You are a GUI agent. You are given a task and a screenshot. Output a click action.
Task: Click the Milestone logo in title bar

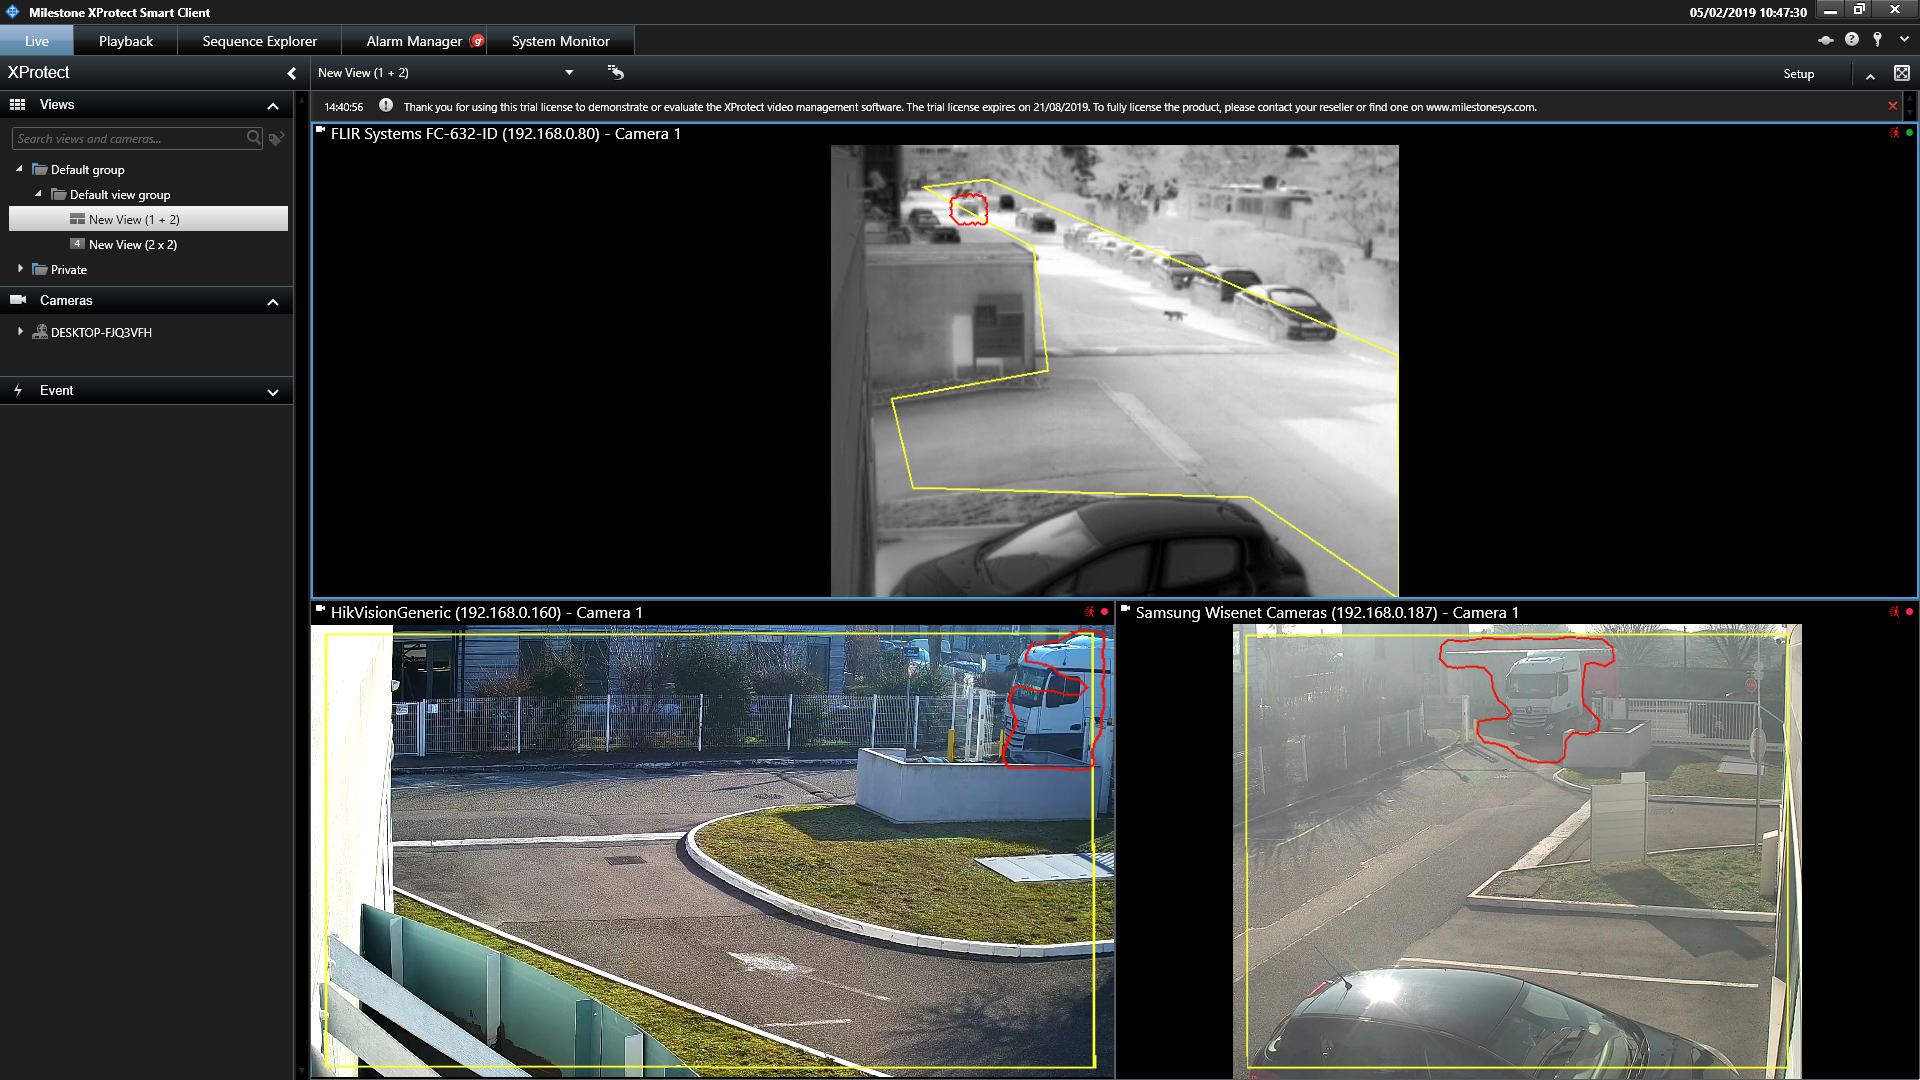point(12,12)
